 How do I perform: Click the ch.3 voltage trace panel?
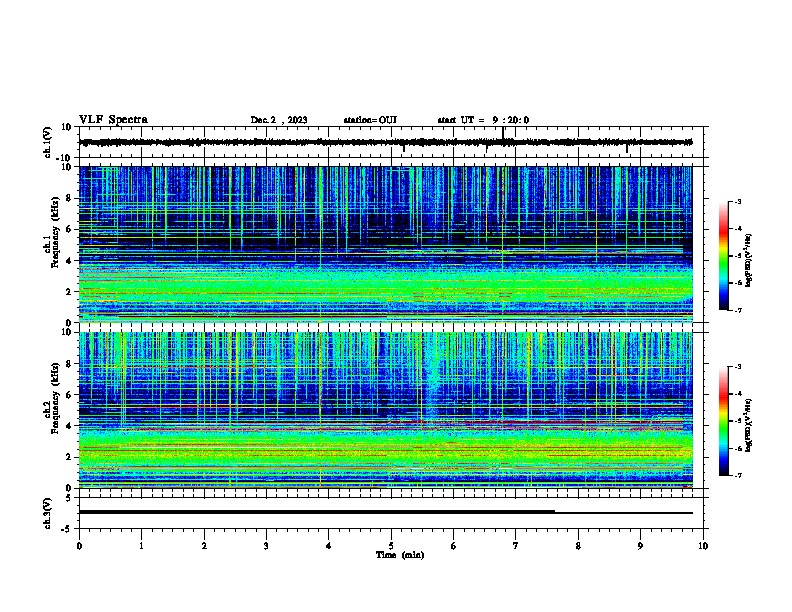(x=390, y=513)
